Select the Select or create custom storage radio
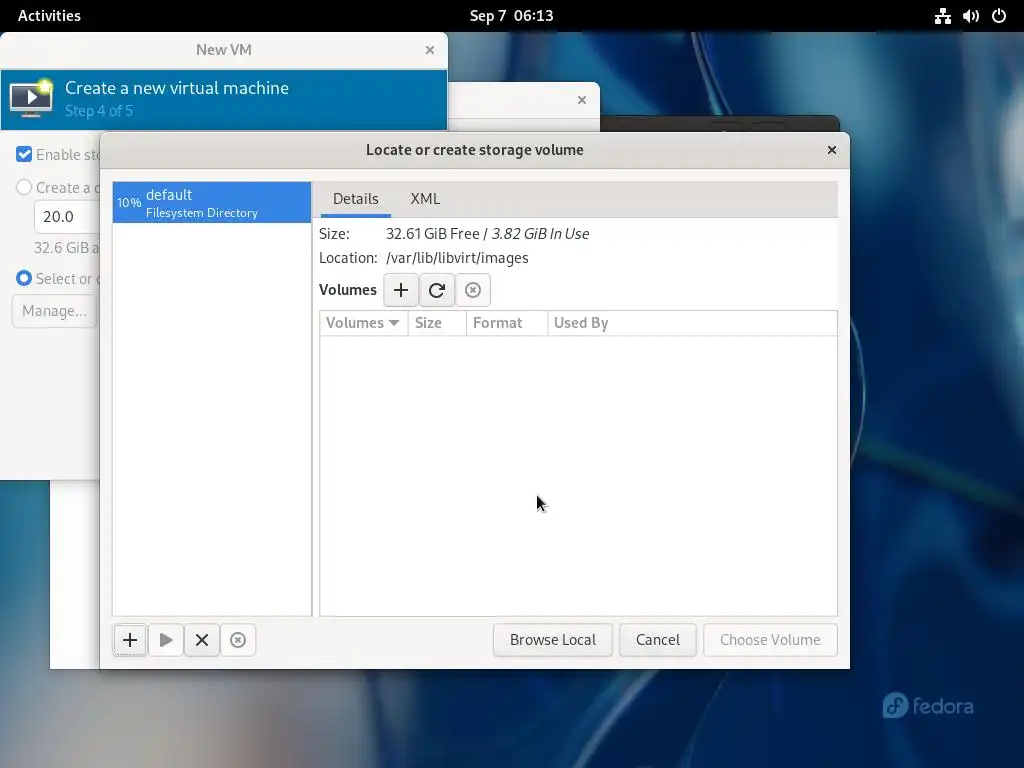This screenshot has width=1024, height=768. point(24,278)
